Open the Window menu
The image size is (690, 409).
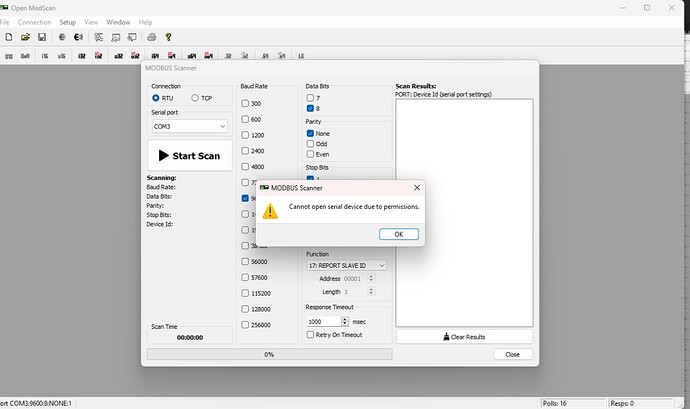point(118,21)
